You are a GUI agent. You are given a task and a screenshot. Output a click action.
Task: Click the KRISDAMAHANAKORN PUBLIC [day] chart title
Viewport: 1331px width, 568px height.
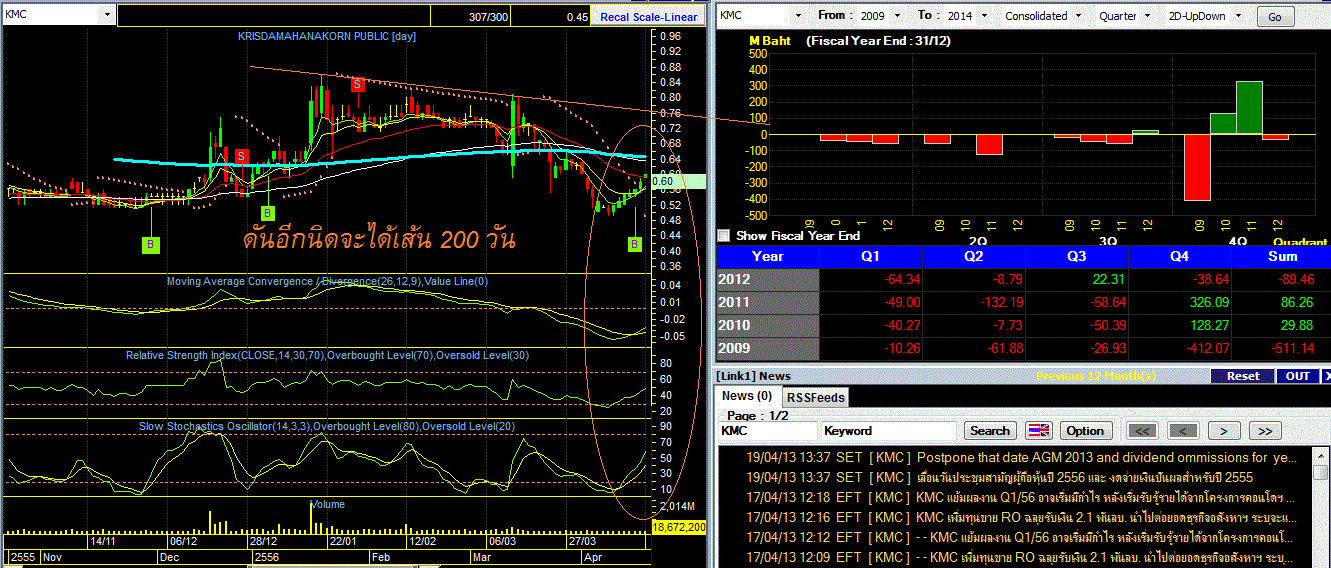pos(326,36)
